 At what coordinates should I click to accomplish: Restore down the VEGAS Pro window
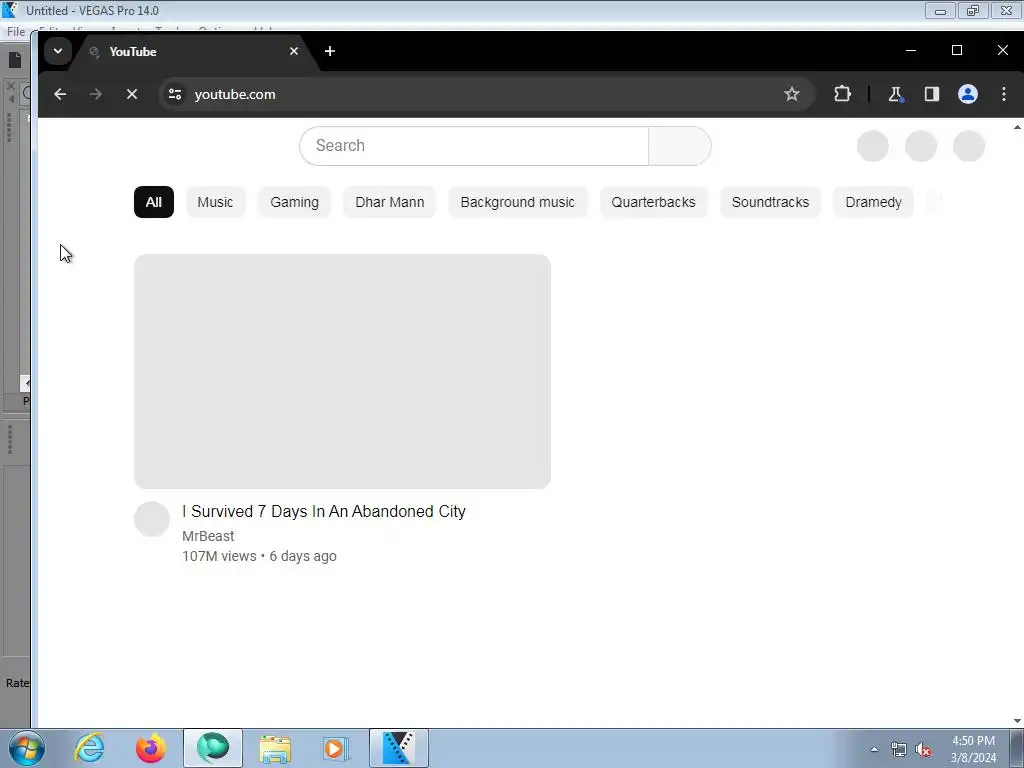[x=973, y=11]
